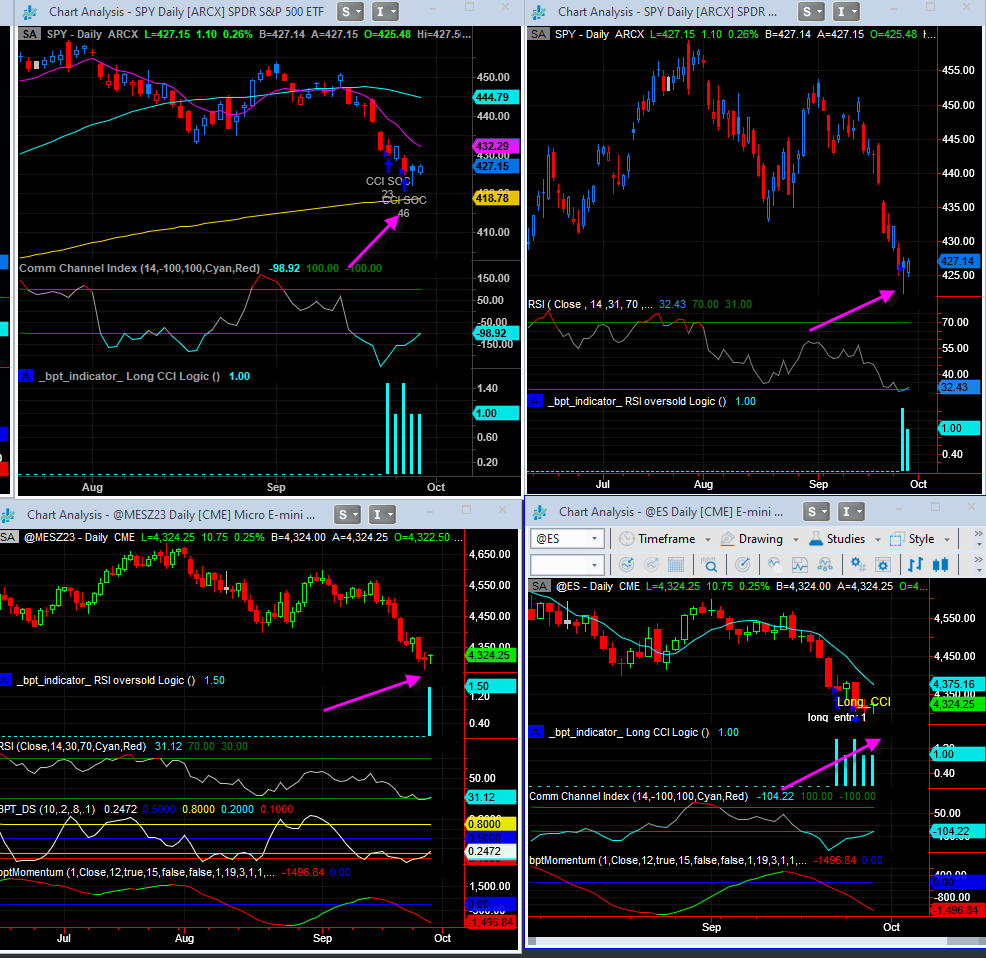Click the bullseye-with-arrow icon left of the pulse icons

click(743, 564)
